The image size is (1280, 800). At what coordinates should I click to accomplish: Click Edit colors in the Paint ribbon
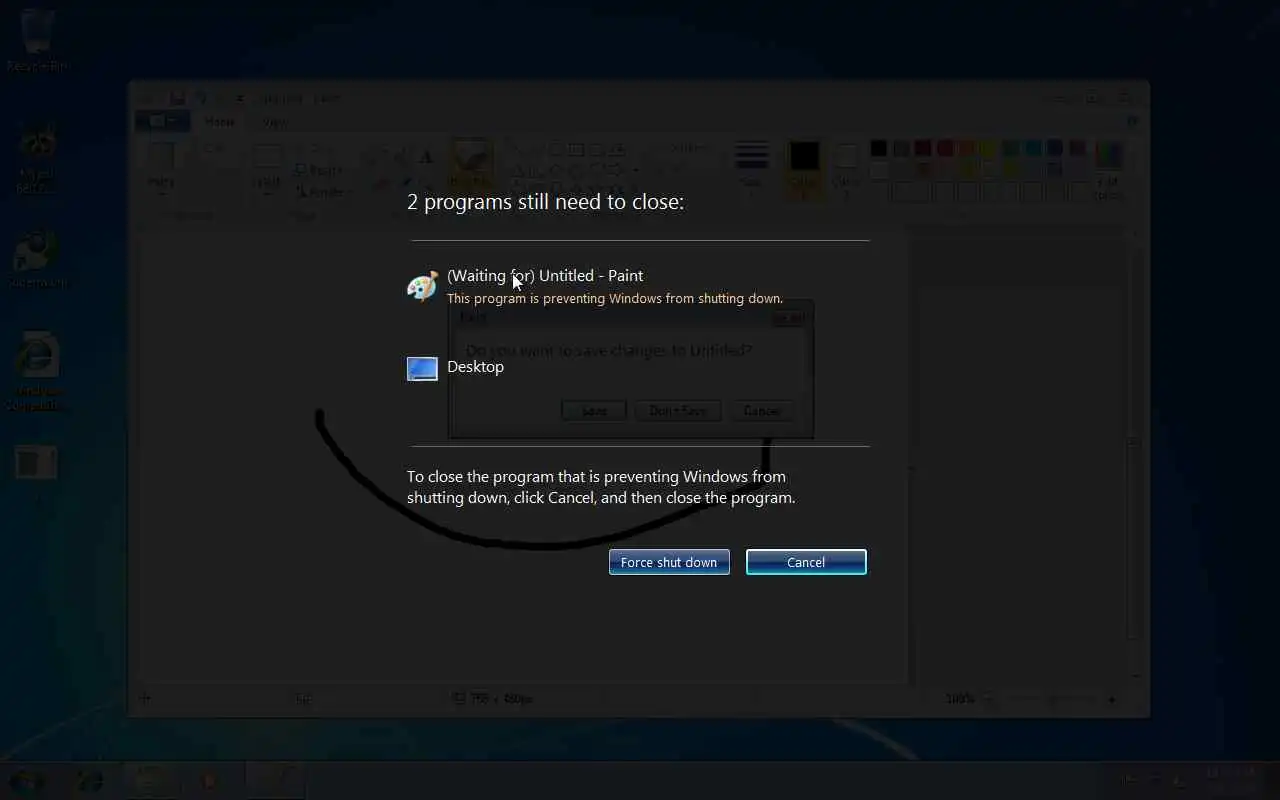pos(1108,168)
